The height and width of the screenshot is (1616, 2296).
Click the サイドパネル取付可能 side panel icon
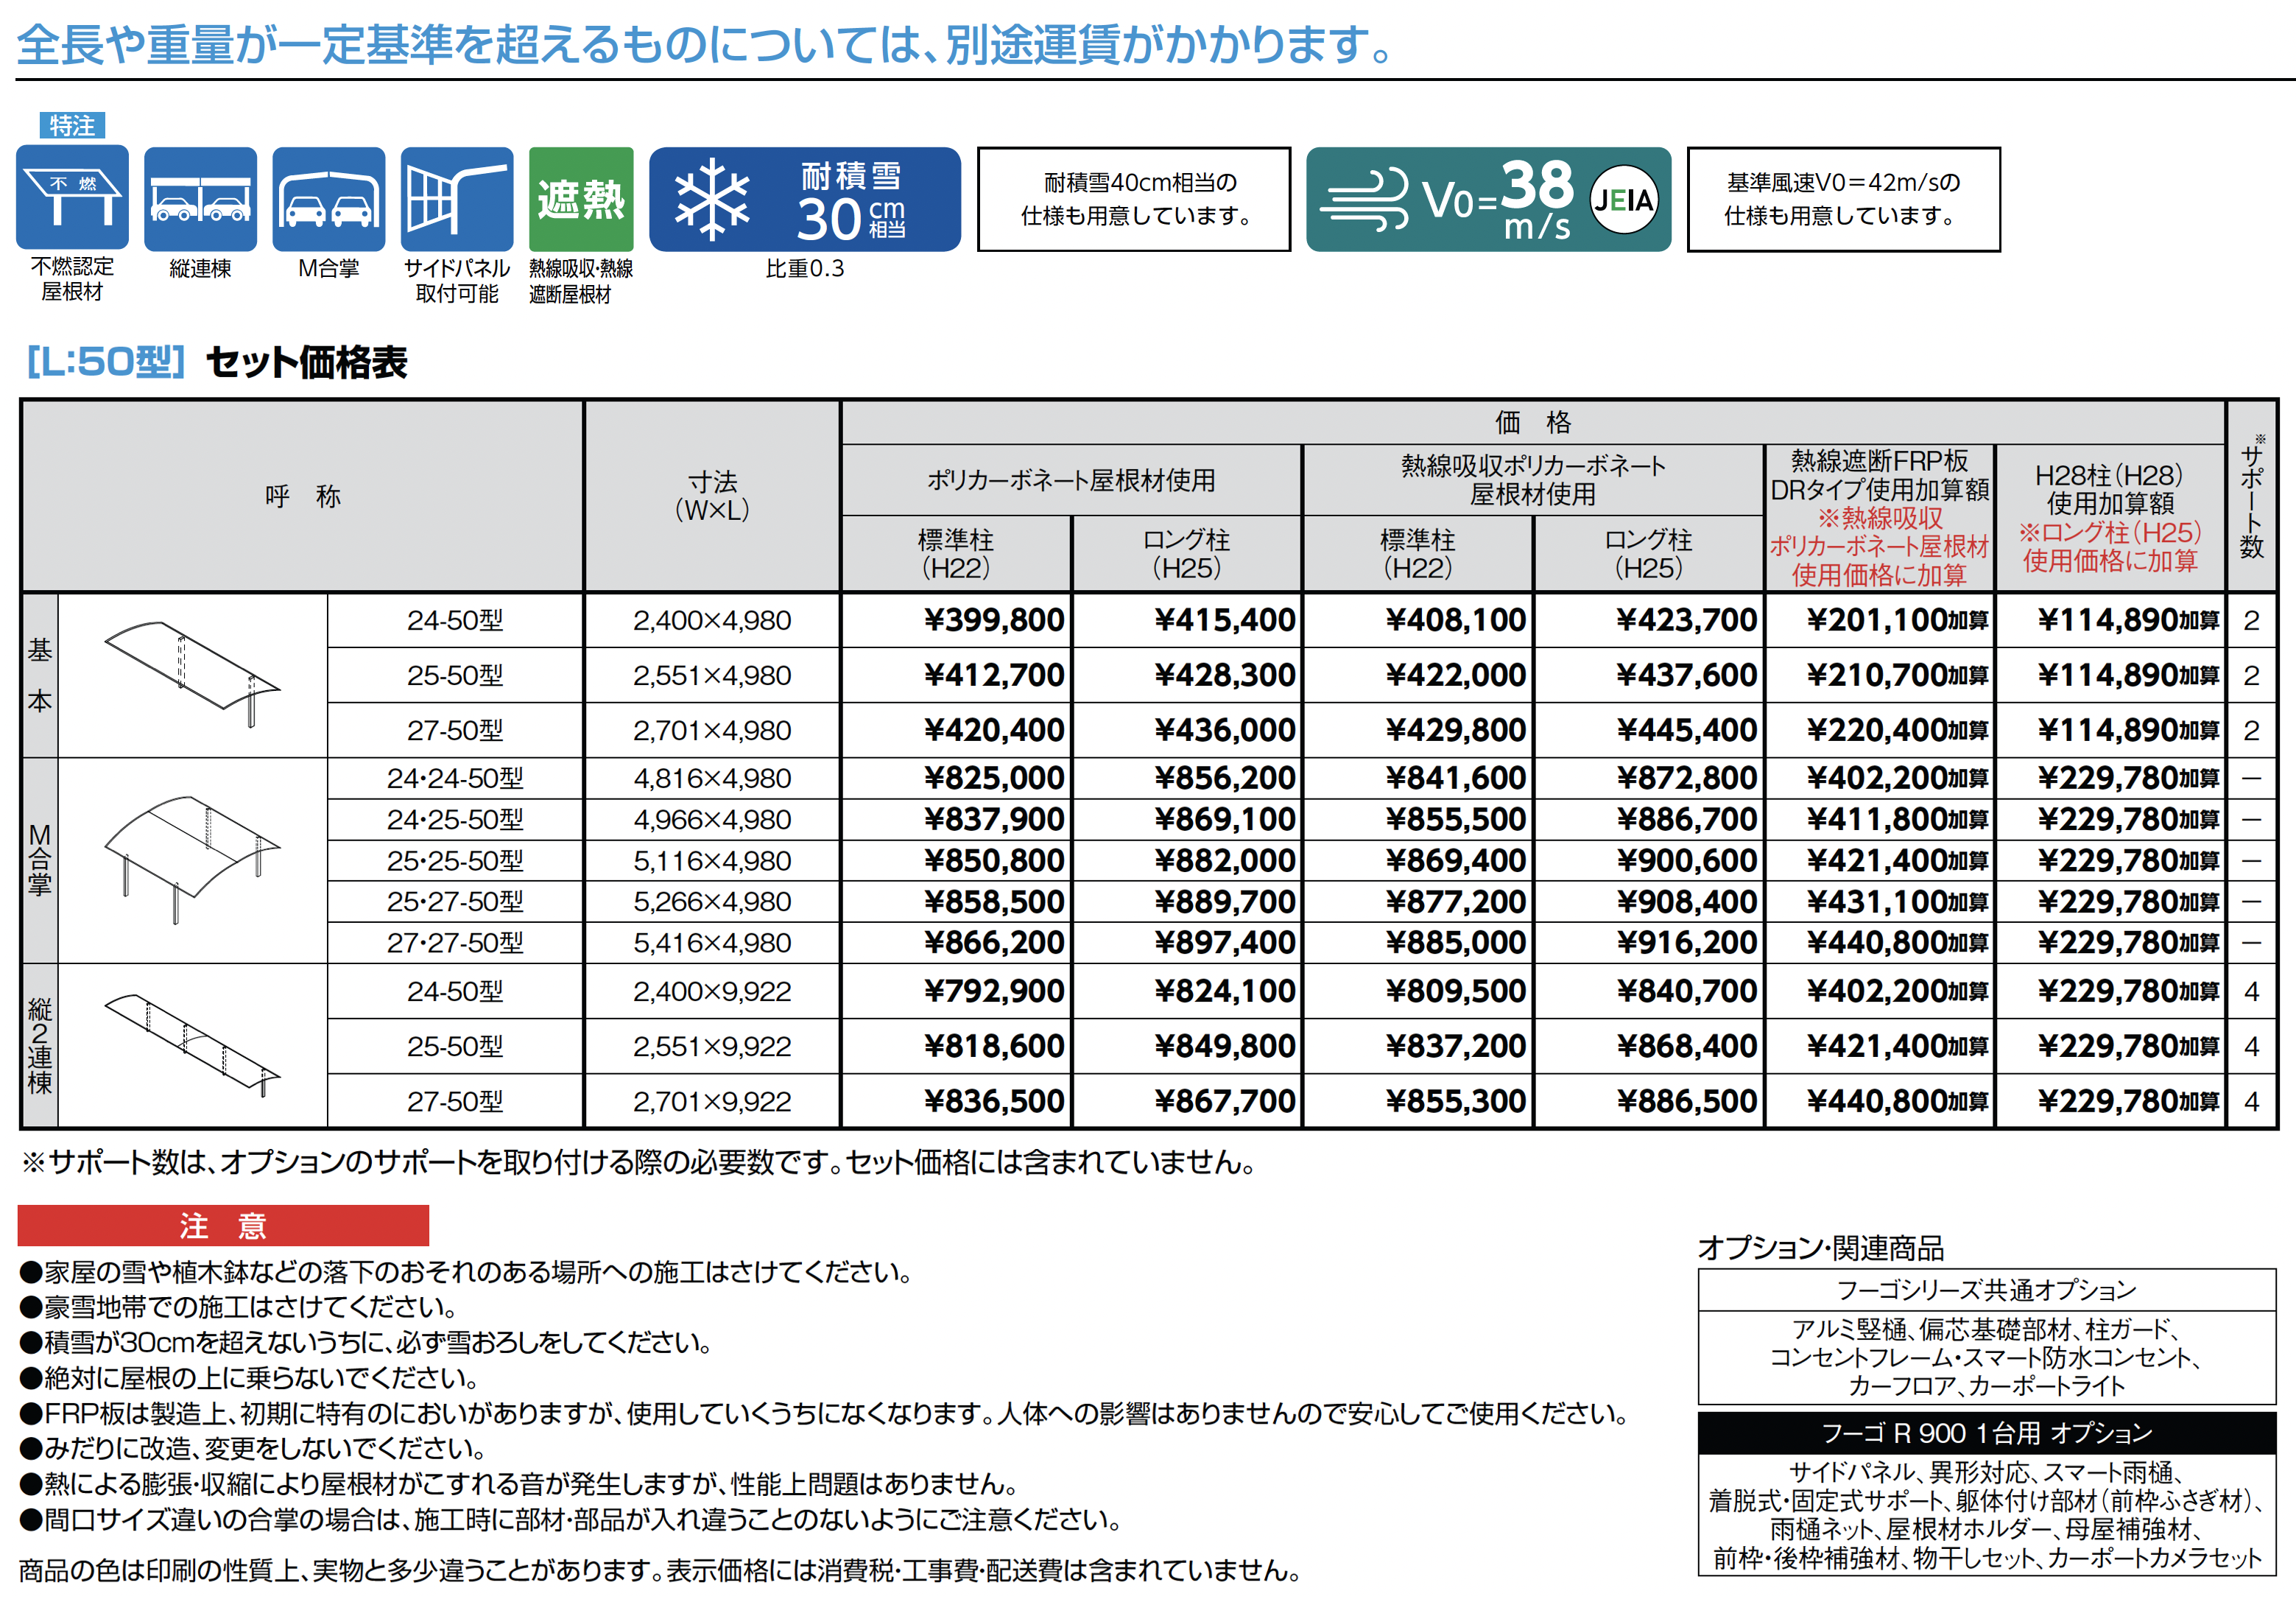point(456,198)
